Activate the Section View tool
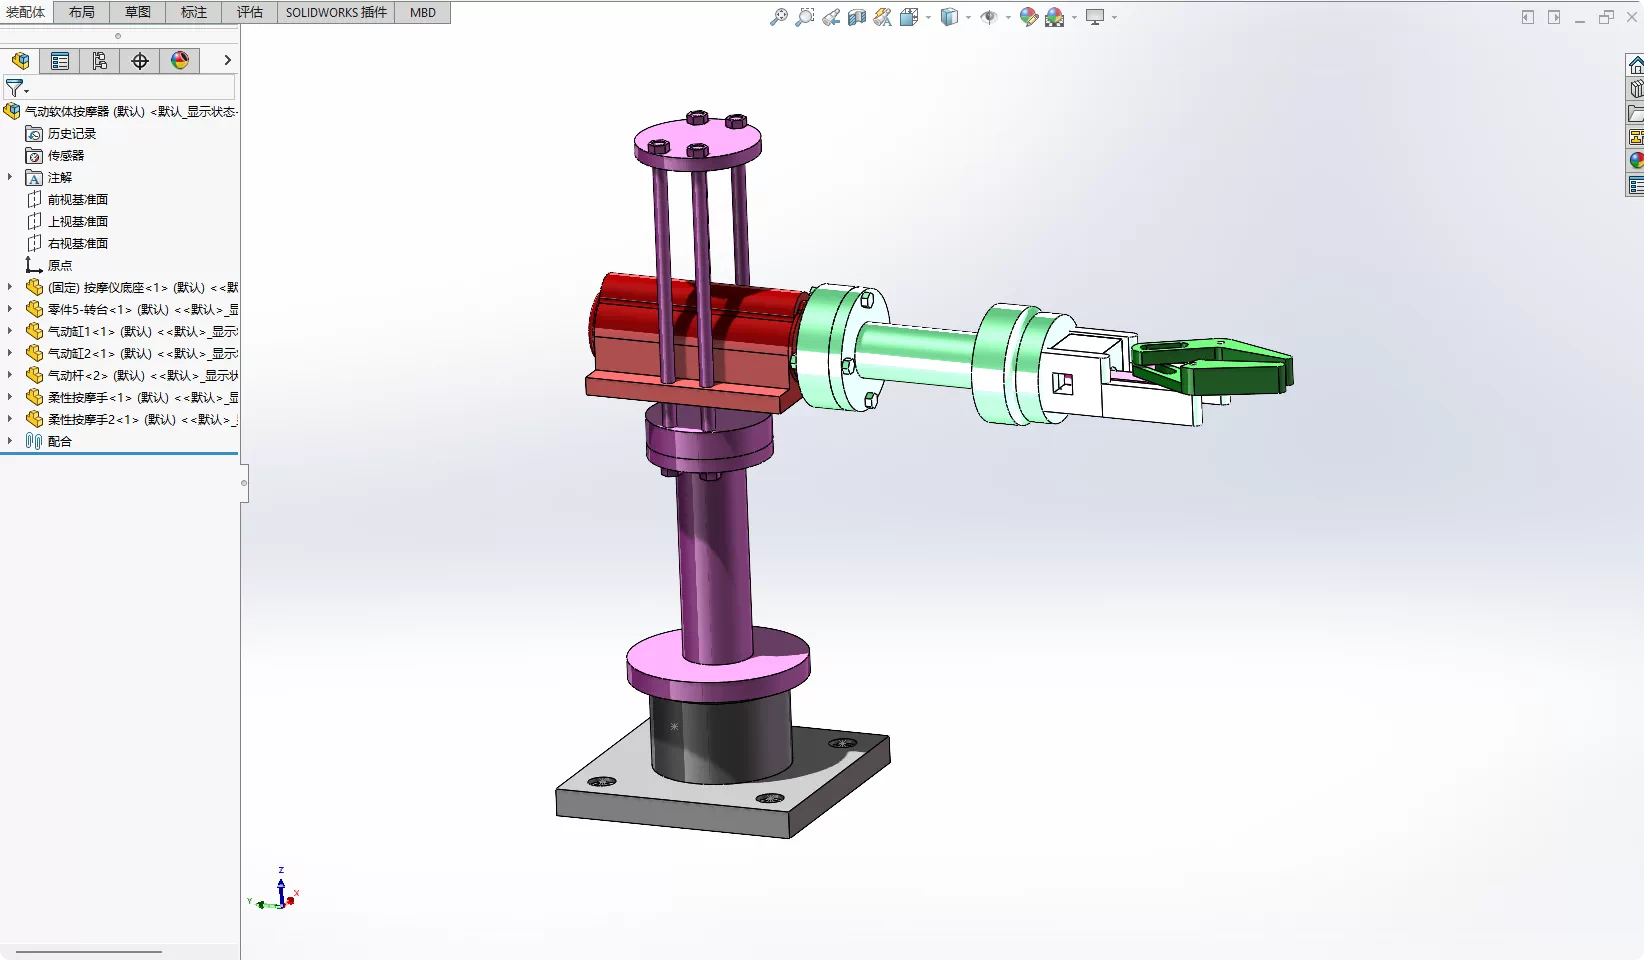Image resolution: width=1644 pixels, height=960 pixels. click(x=857, y=17)
